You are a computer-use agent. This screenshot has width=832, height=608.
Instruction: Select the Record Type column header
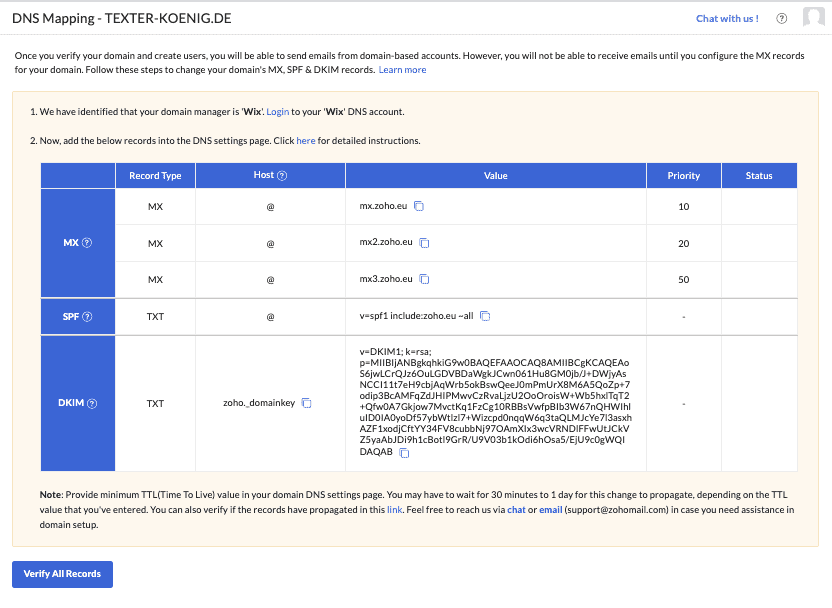155,176
